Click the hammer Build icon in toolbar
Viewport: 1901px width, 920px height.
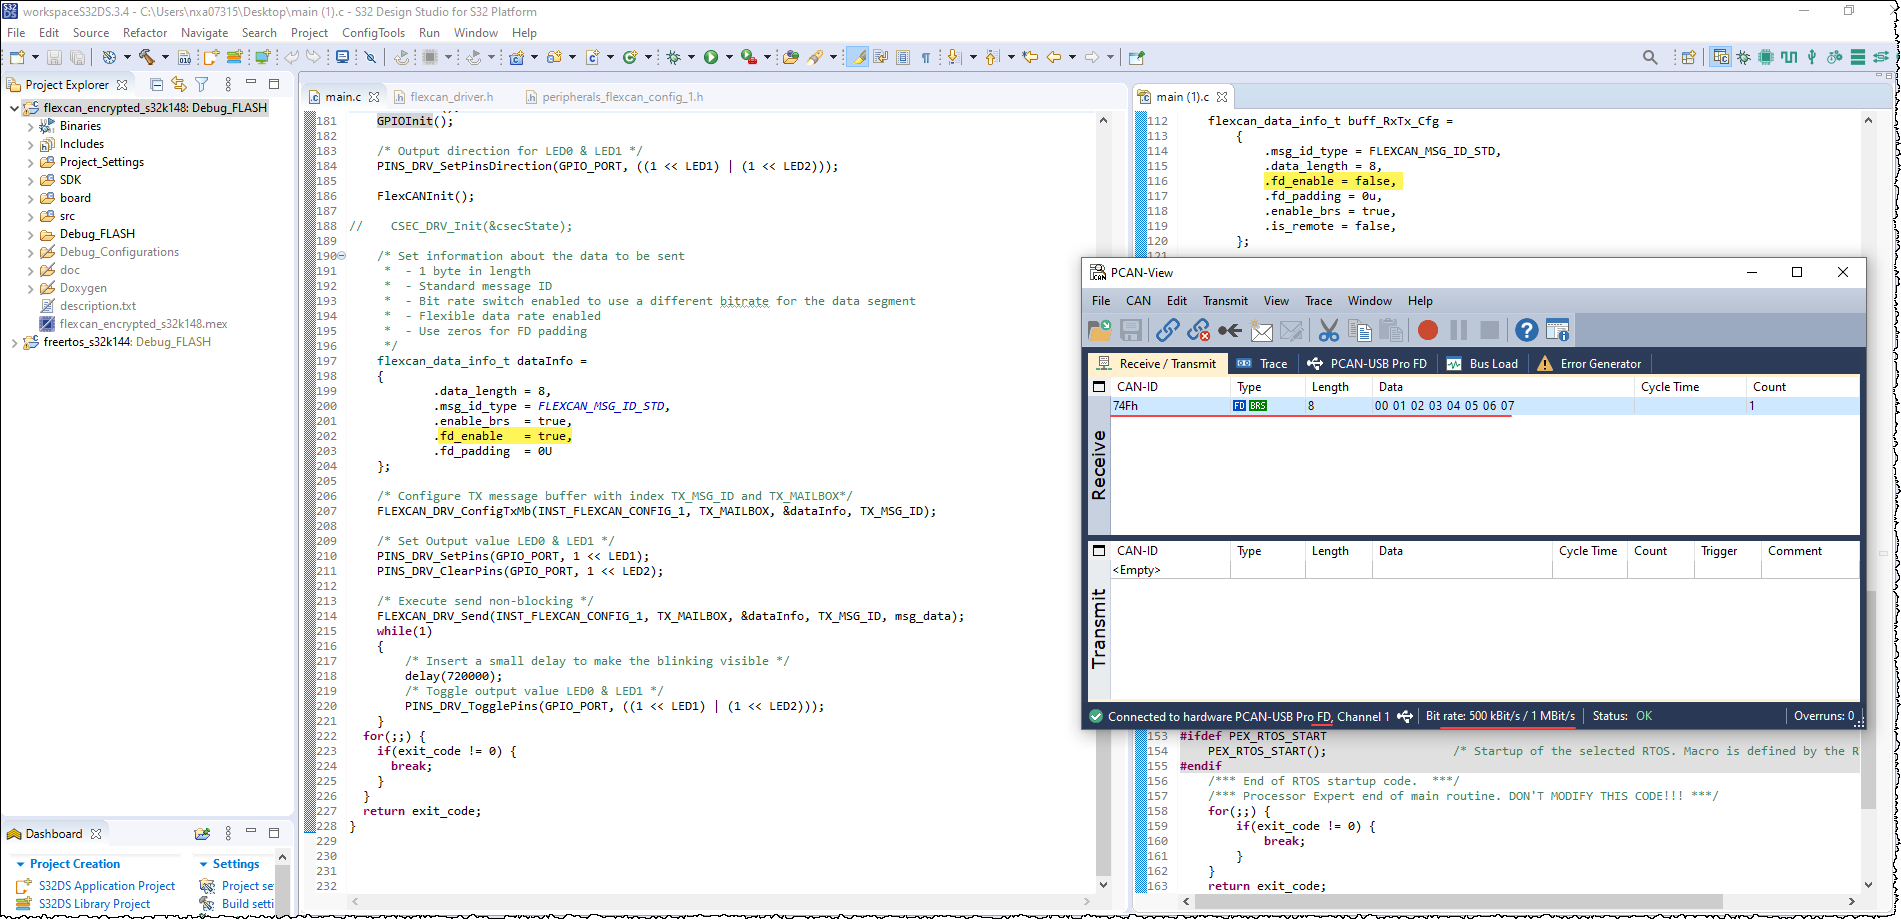point(146,57)
